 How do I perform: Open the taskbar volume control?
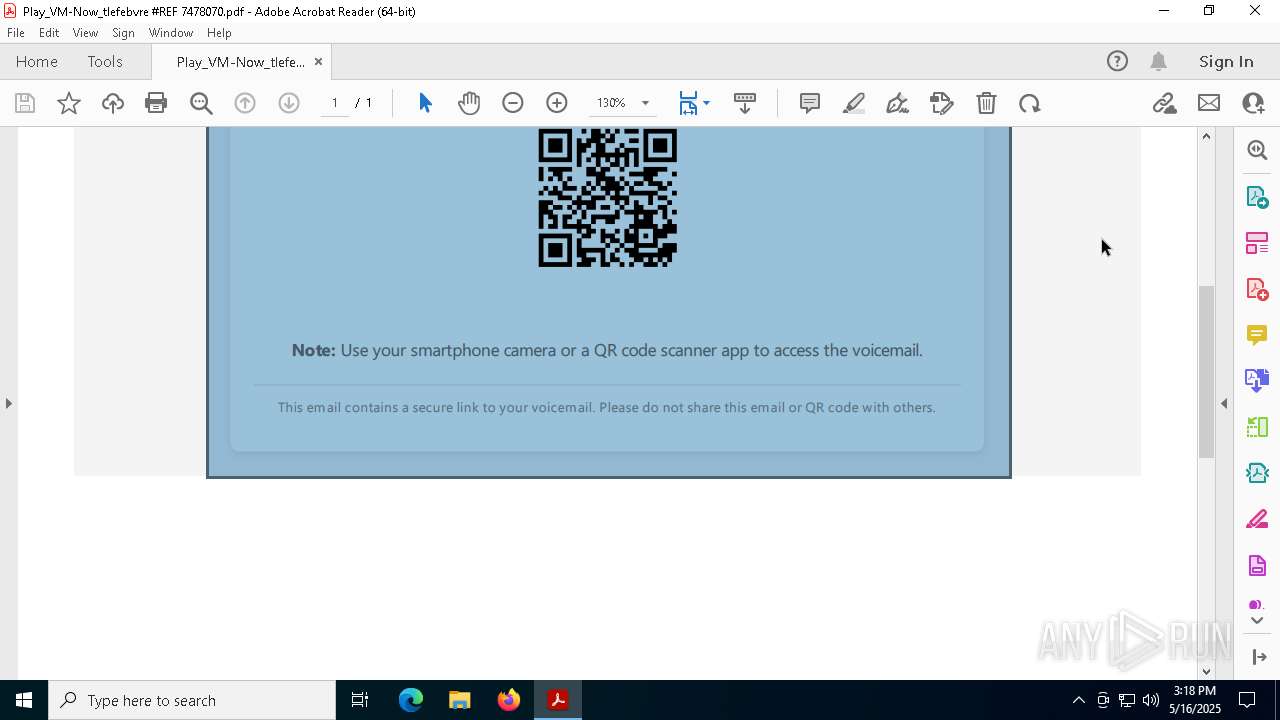1150,700
